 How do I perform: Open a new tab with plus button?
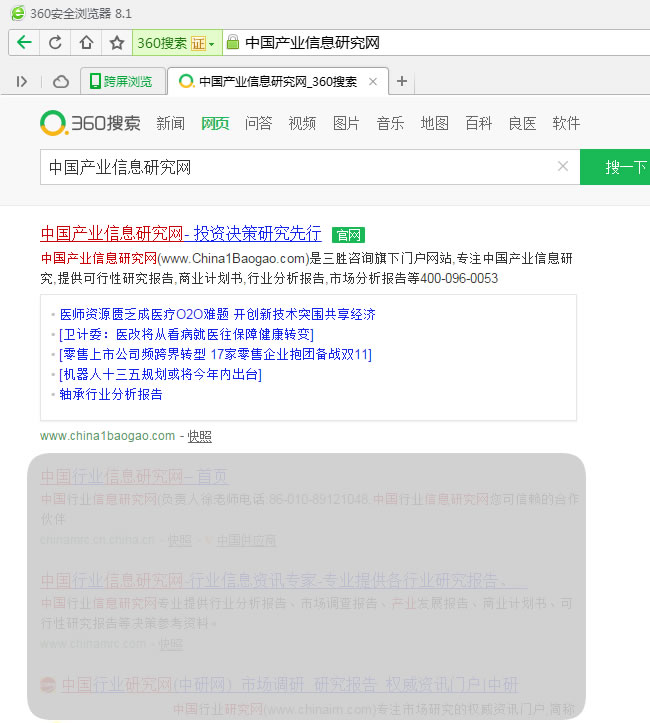coord(402,81)
